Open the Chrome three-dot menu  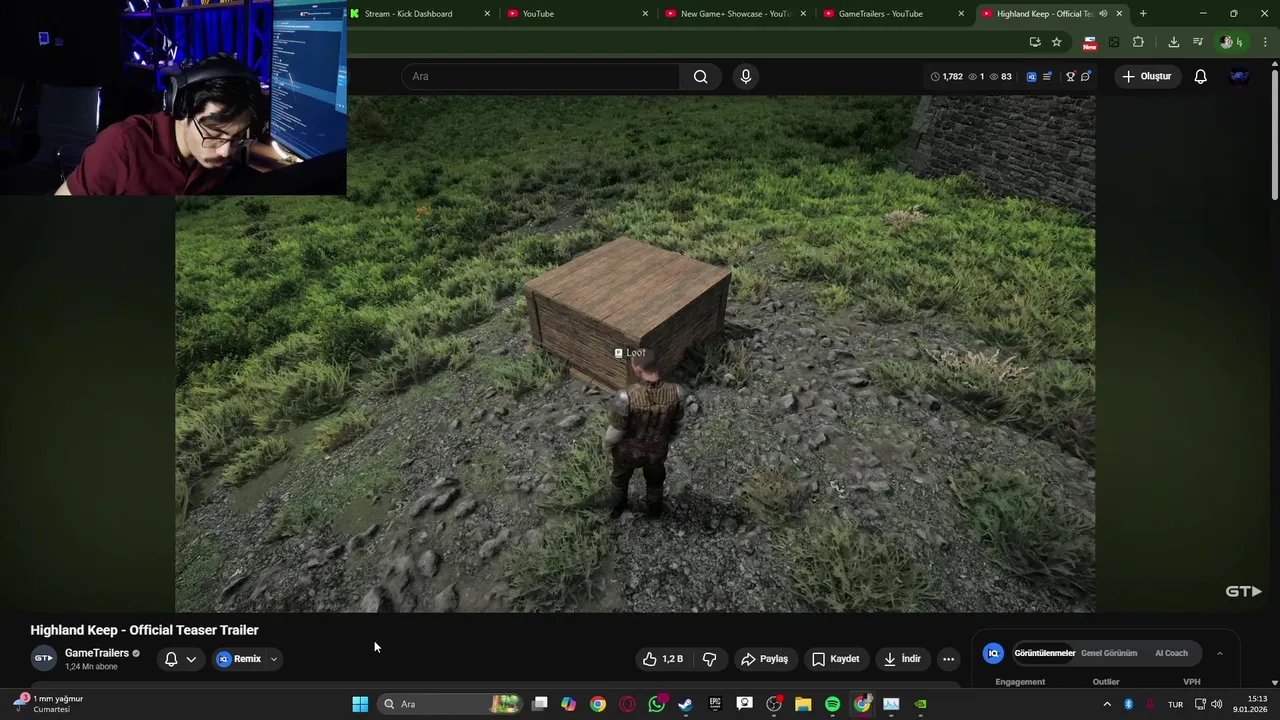point(1265,42)
